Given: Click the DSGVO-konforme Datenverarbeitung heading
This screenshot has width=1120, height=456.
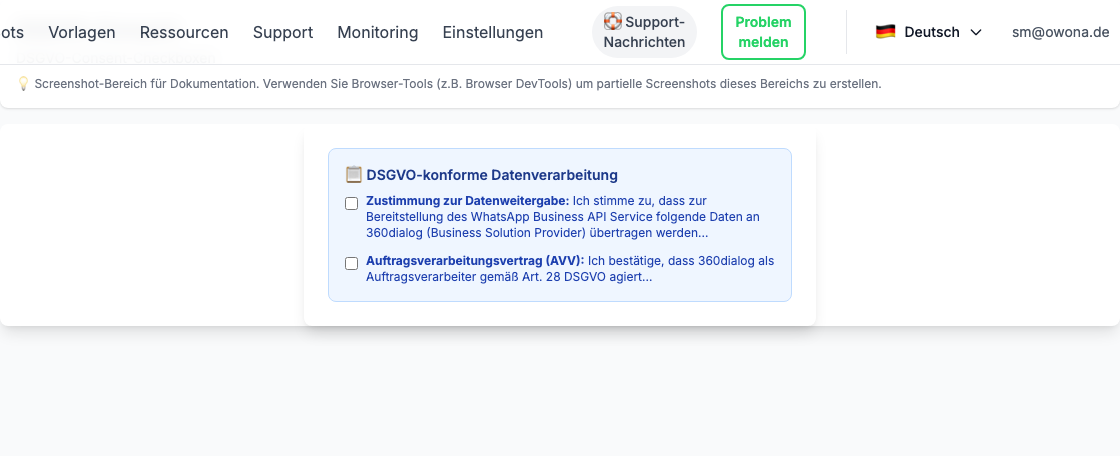Looking at the screenshot, I should (x=492, y=175).
